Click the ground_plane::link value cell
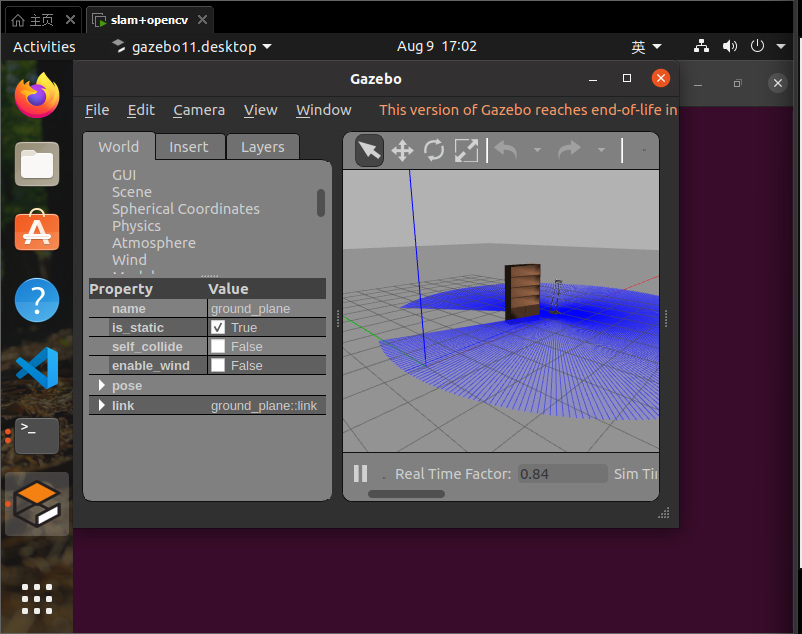 pyautogui.click(x=266, y=405)
